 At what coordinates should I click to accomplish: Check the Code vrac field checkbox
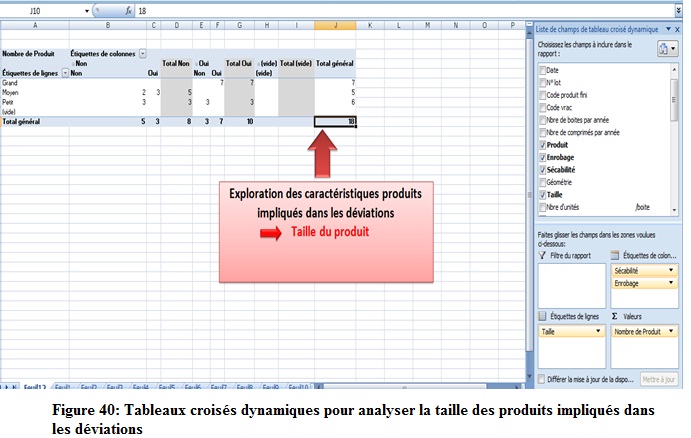click(542, 108)
